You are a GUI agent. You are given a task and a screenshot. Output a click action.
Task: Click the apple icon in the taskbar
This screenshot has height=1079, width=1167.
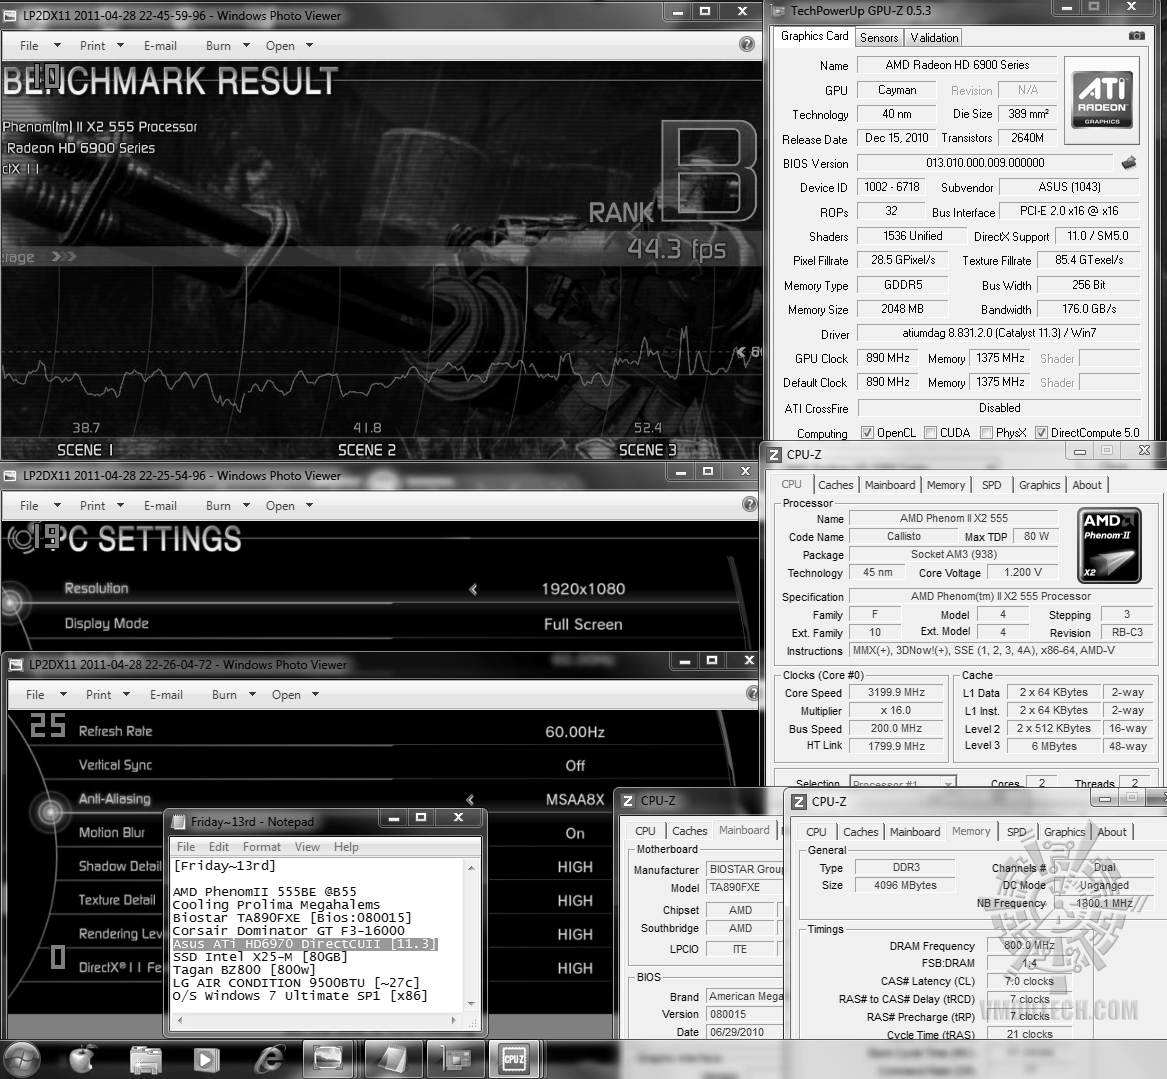point(83,1059)
